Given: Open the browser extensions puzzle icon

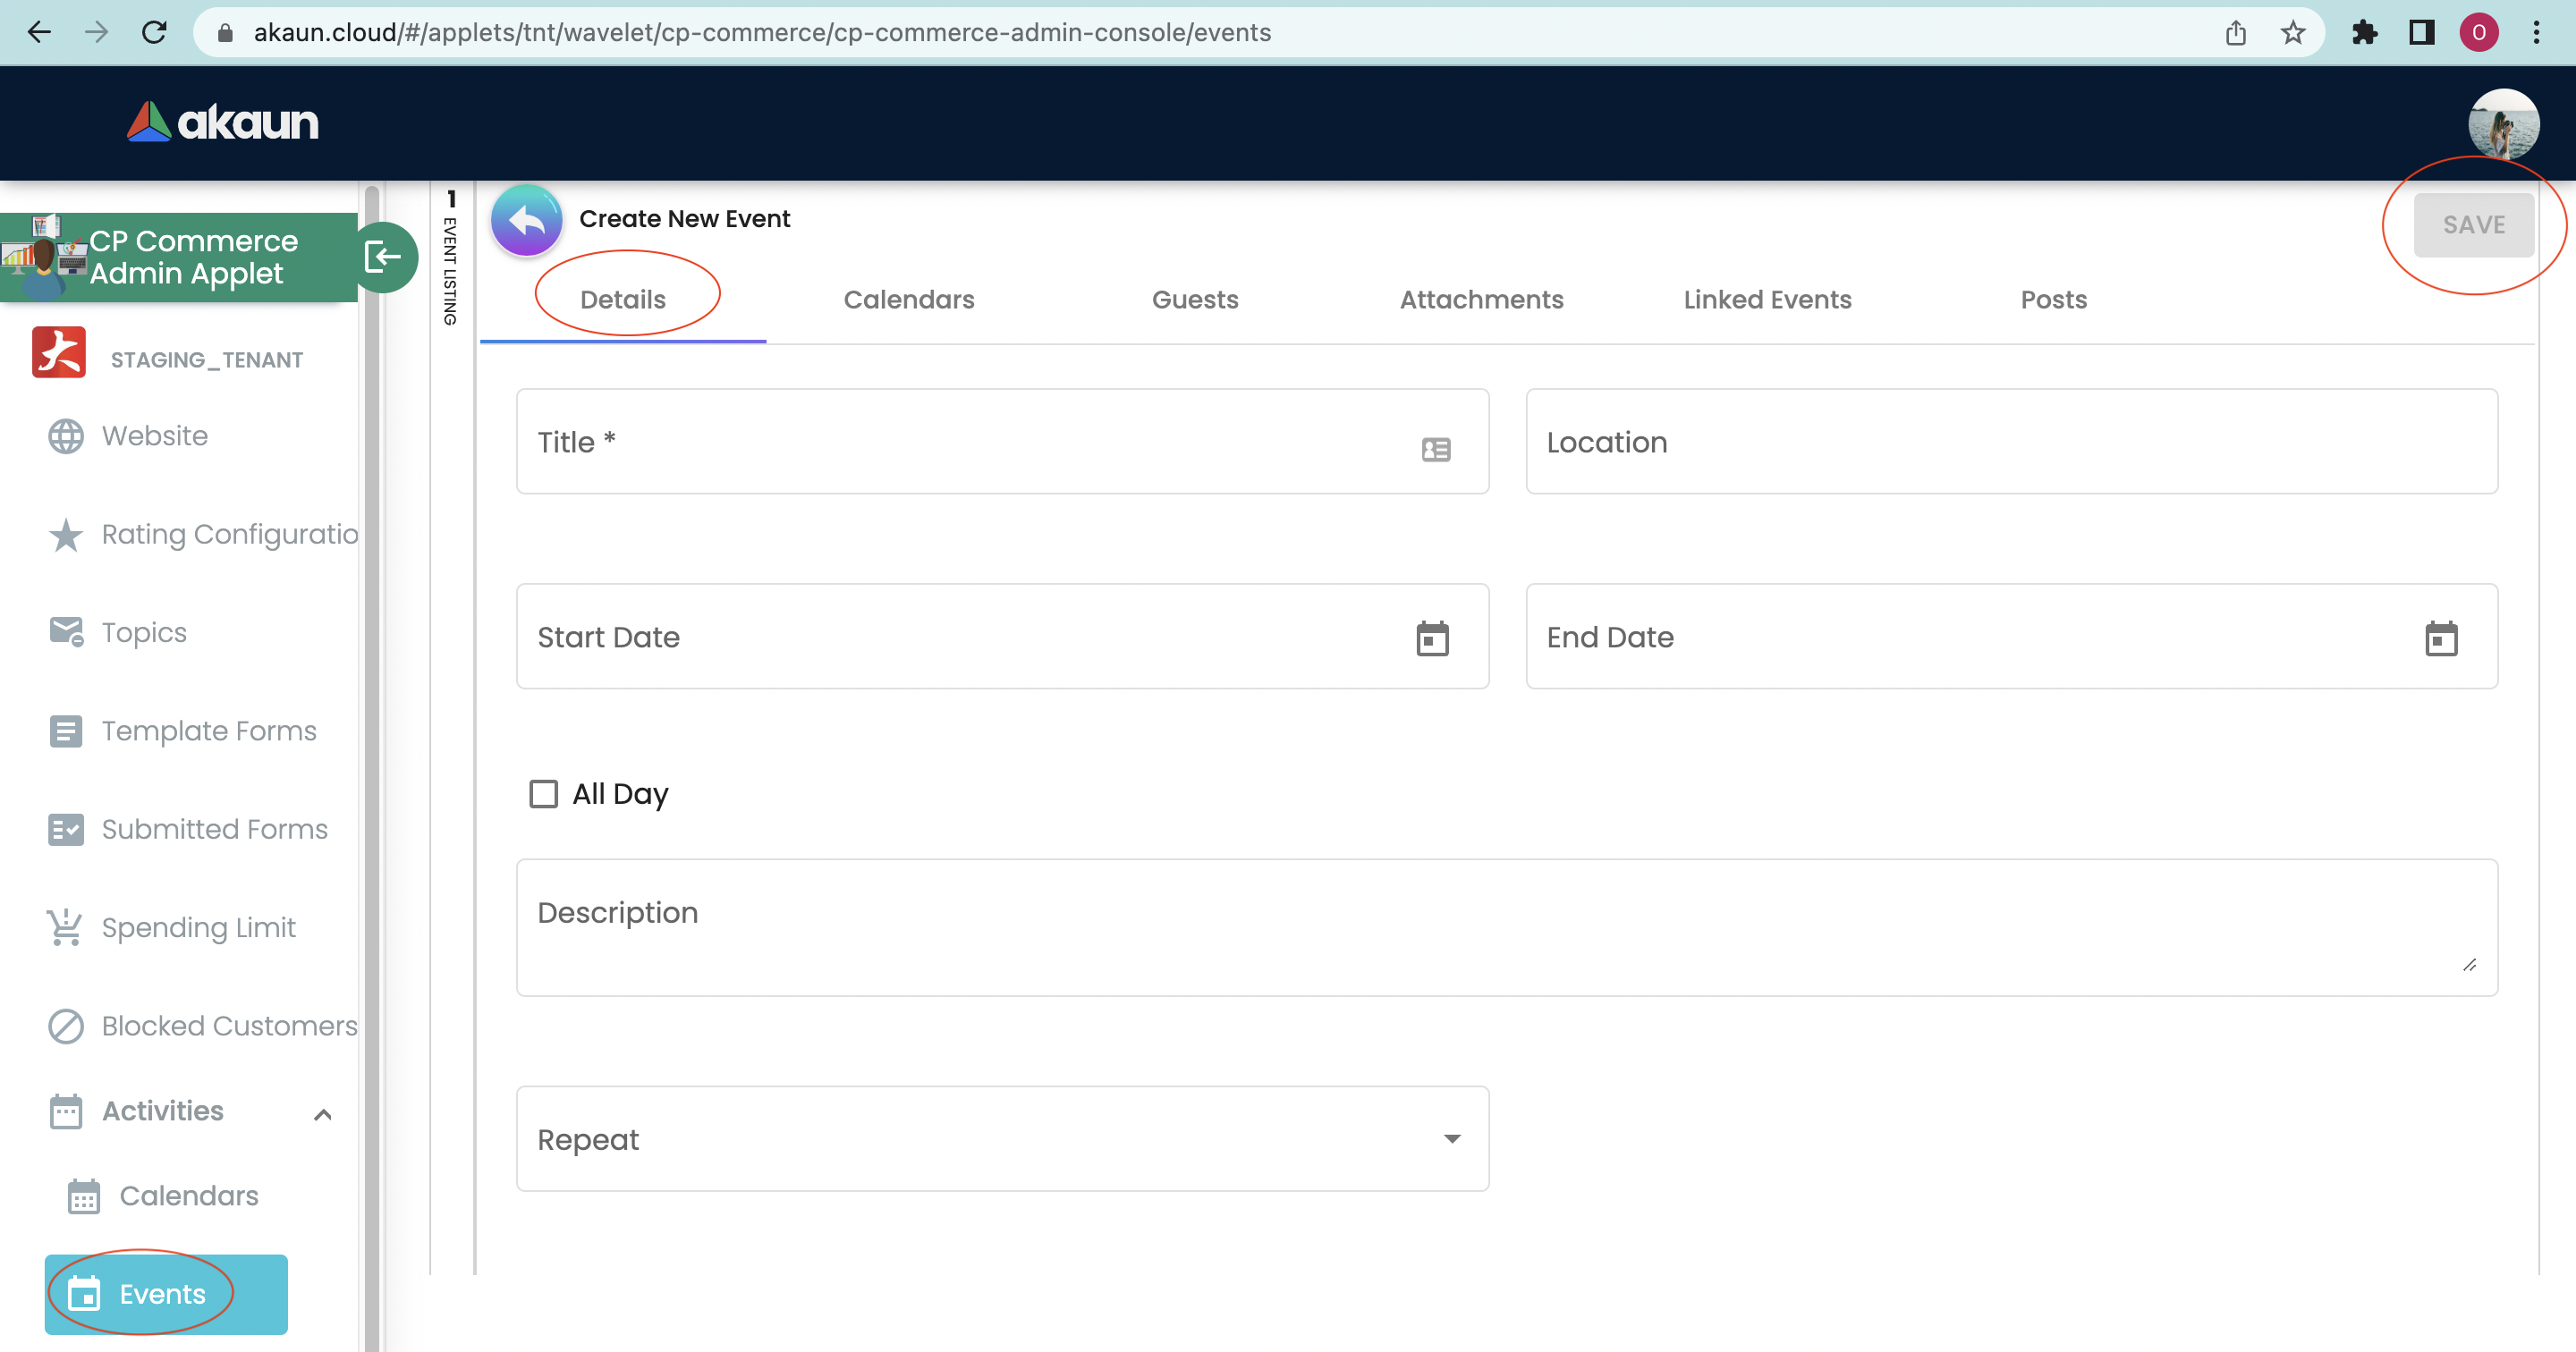Looking at the screenshot, I should pyautogui.click(x=2364, y=33).
